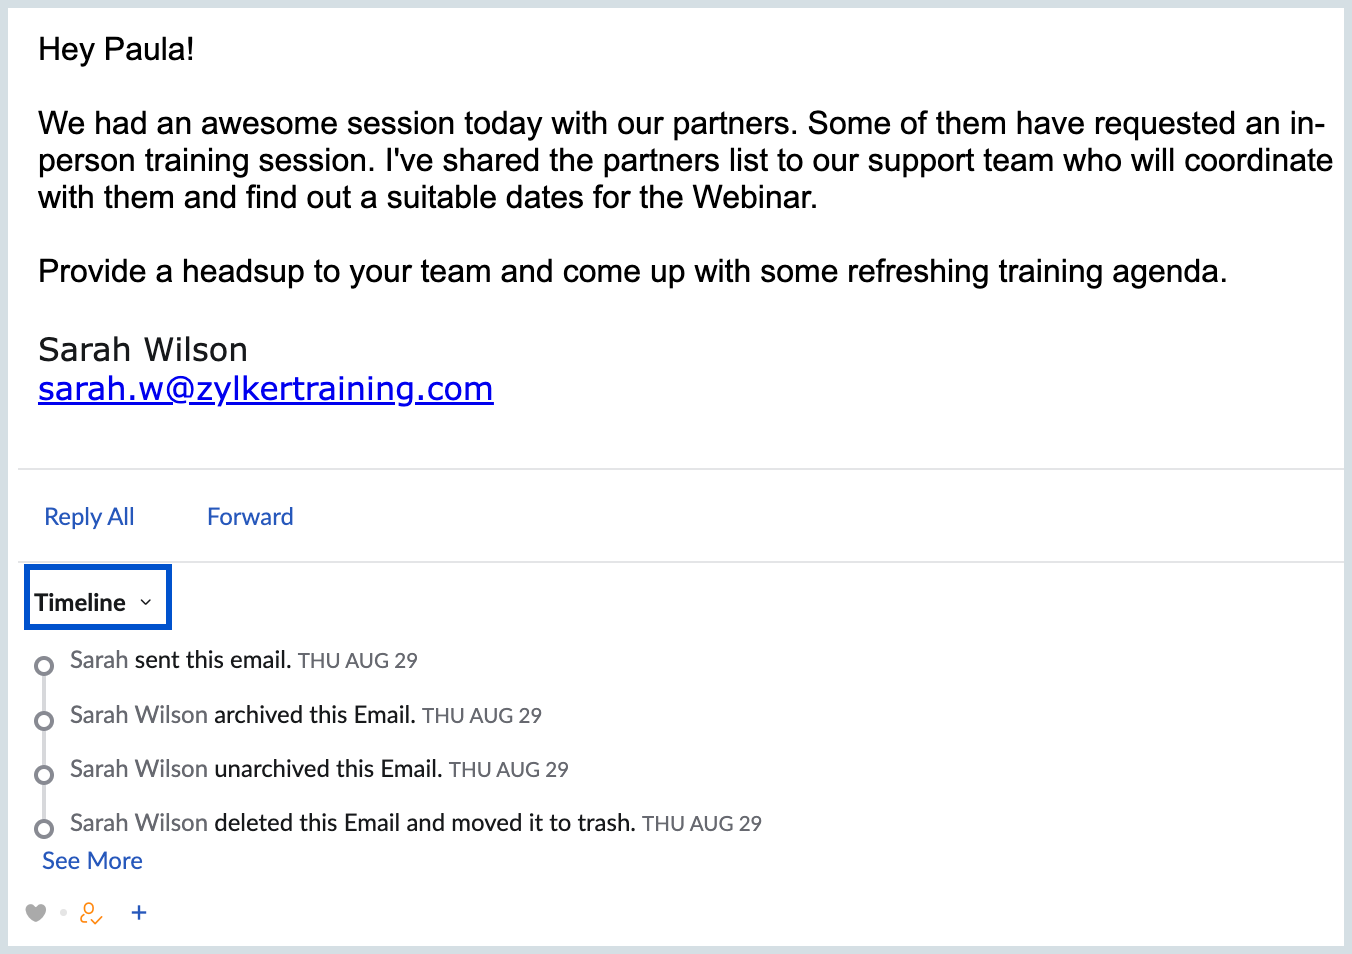Click the Sarah Wilson signature name
Screen dimensions: 1352x954
143,350
